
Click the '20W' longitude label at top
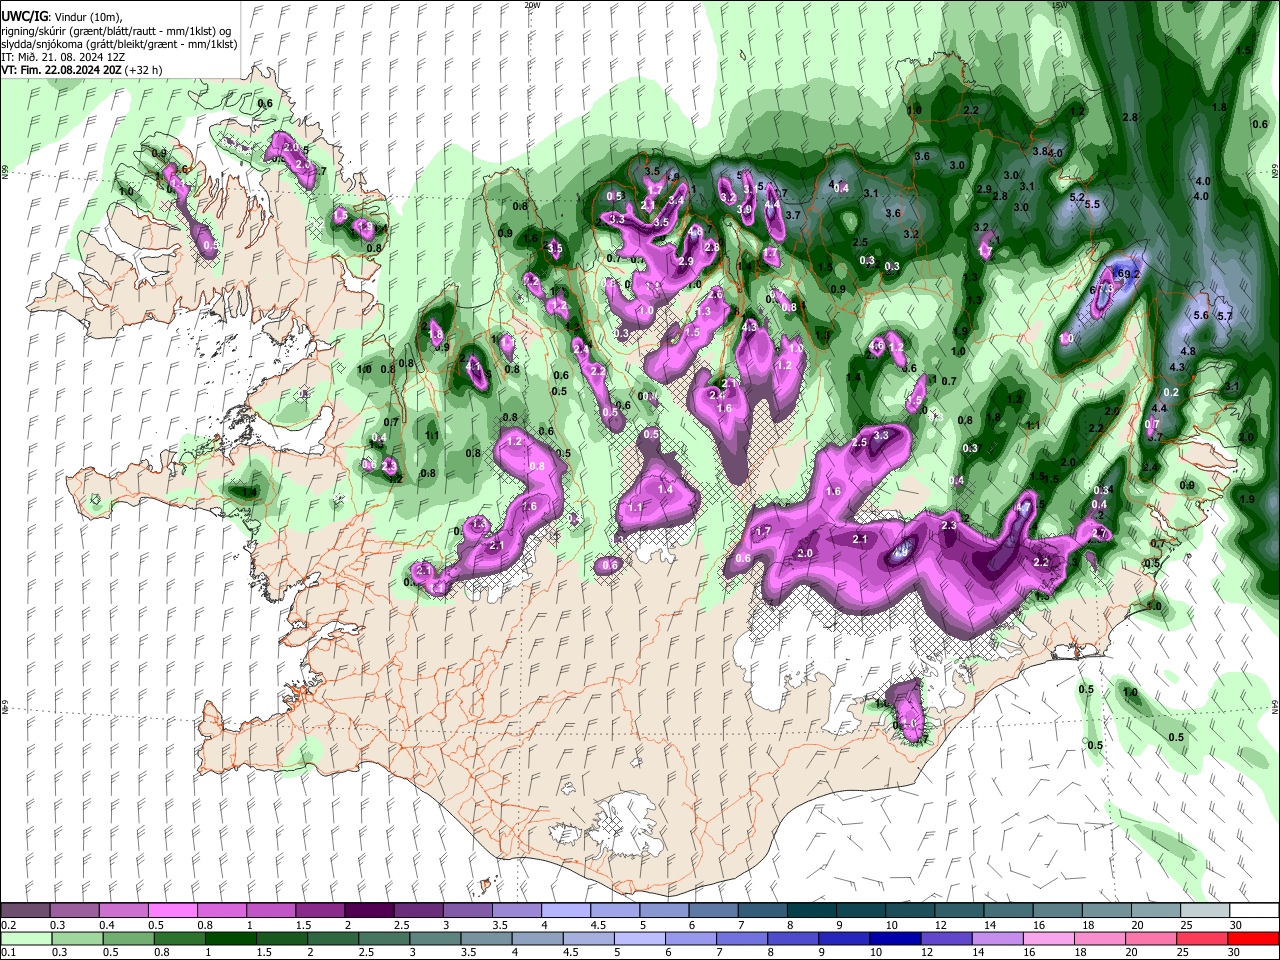532,5
